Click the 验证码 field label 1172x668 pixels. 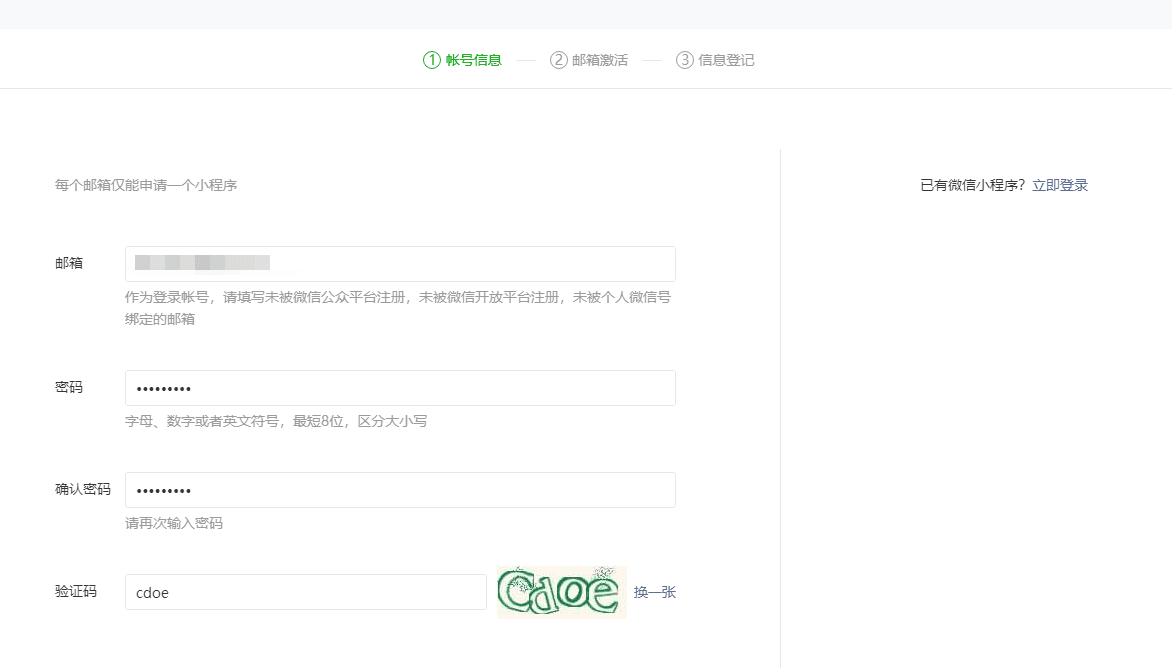(x=76, y=591)
